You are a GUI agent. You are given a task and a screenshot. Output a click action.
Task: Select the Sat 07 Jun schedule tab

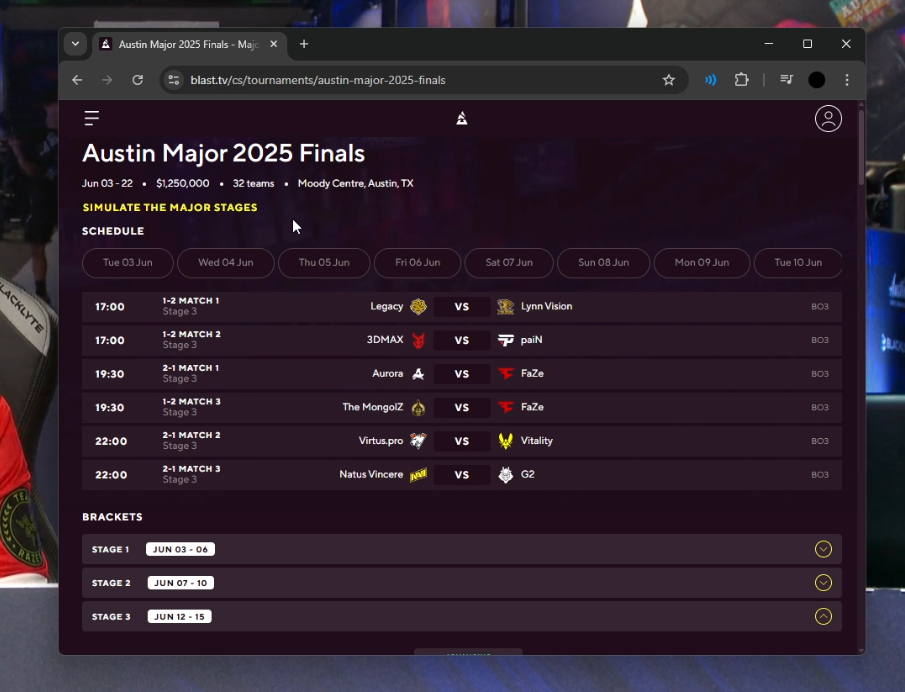coord(509,263)
